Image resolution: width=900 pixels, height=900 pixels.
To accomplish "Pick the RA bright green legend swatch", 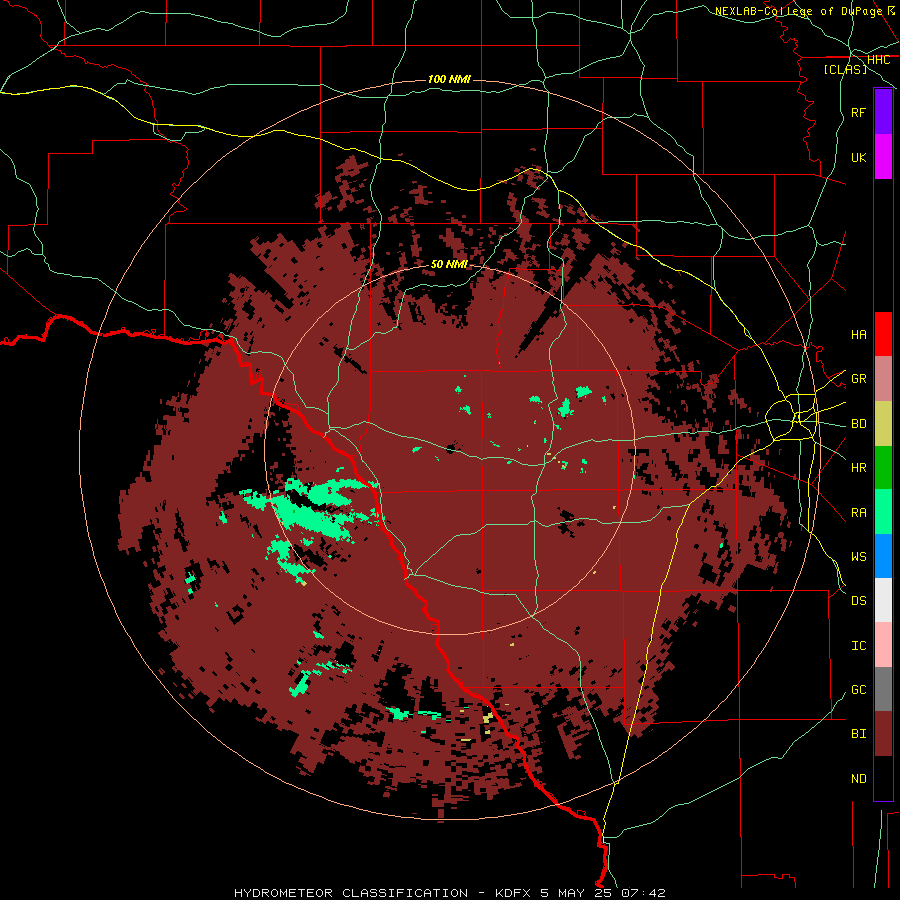I will coord(883,512).
